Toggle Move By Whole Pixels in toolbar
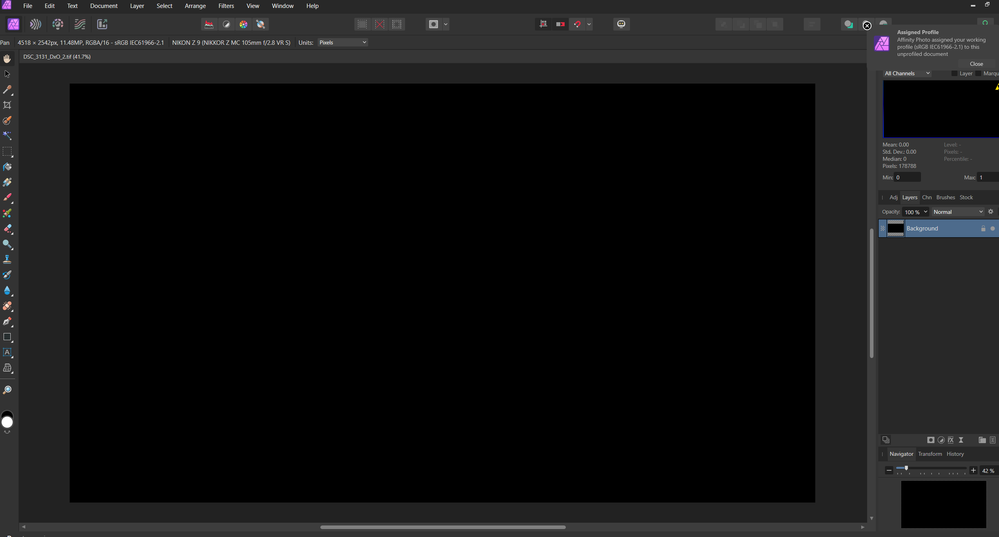Image resolution: width=999 pixels, height=537 pixels. (560, 24)
